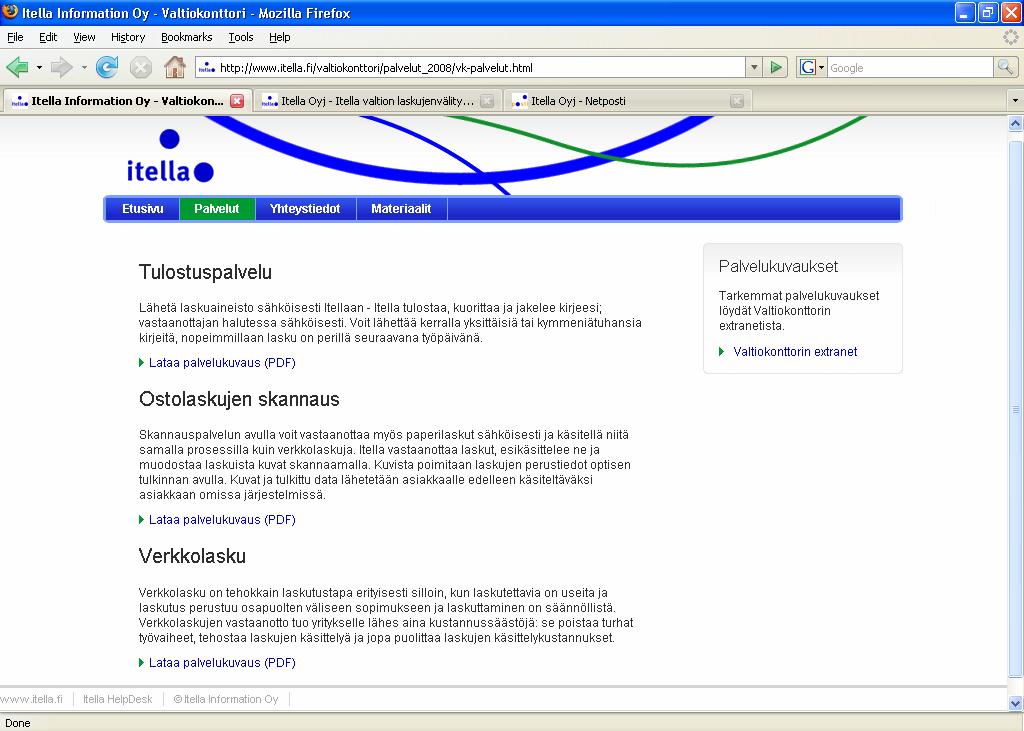Screen dimensions: 1024x731
Task: Open the Itella HelpDesk footer link
Action: point(118,699)
